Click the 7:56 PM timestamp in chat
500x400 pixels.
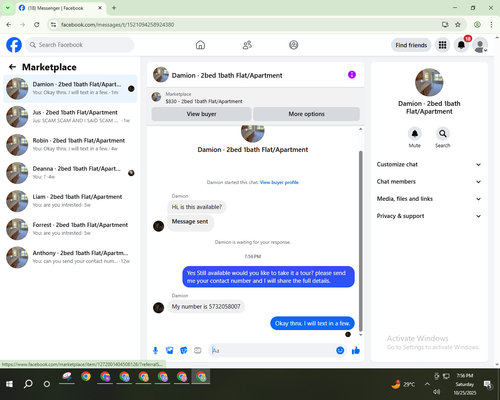[252, 256]
